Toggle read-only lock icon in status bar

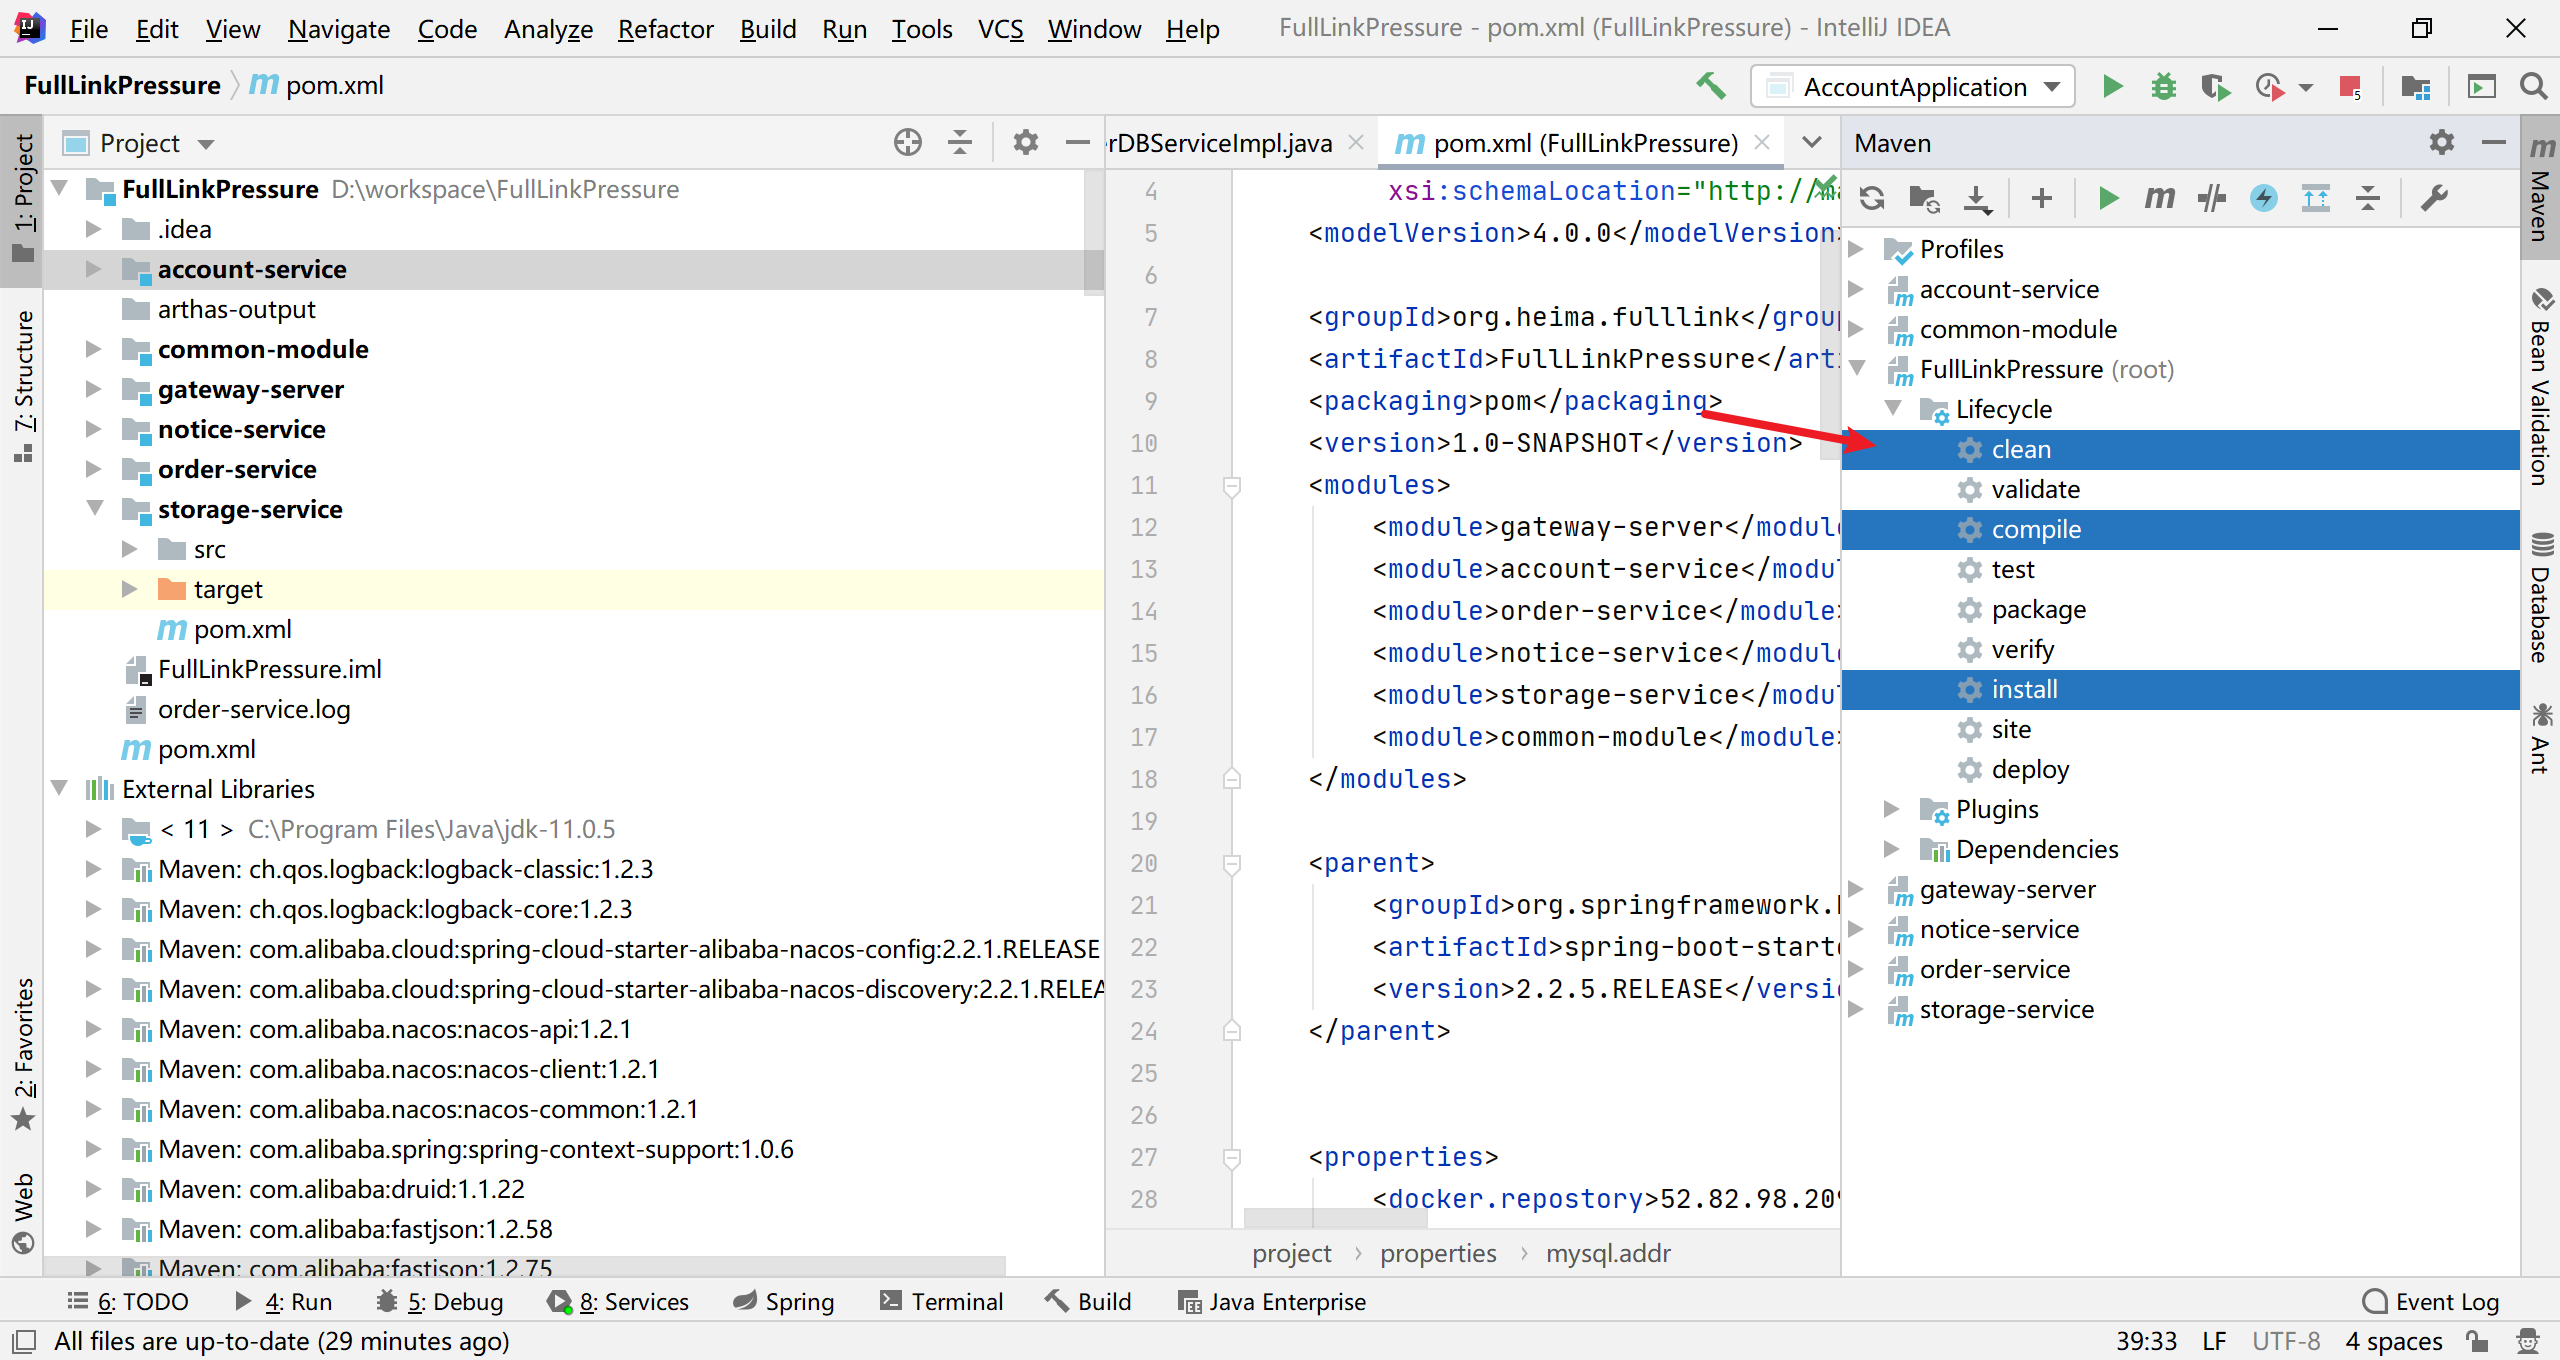[x=2477, y=1341]
